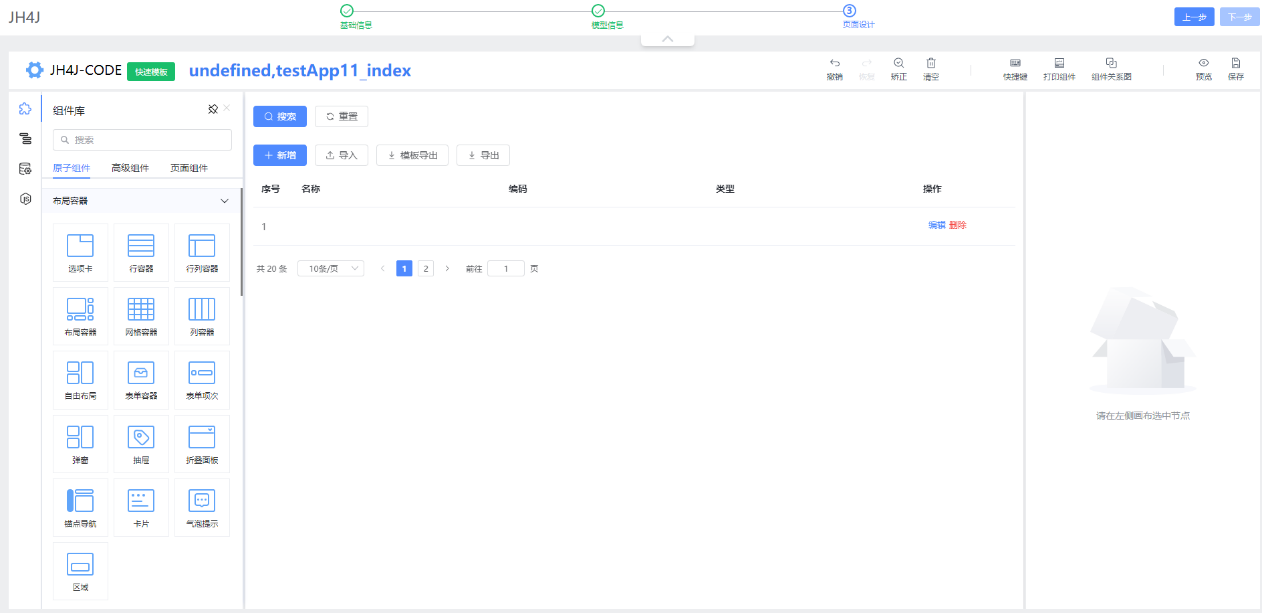Select the 列容器 column container component
This screenshot has width=1262, height=613.
pos(202,317)
